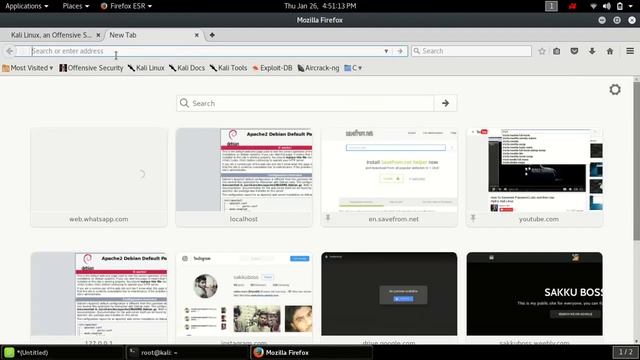Click the browser back arrow button
Screen dimensions: 640x360
point(10,51)
